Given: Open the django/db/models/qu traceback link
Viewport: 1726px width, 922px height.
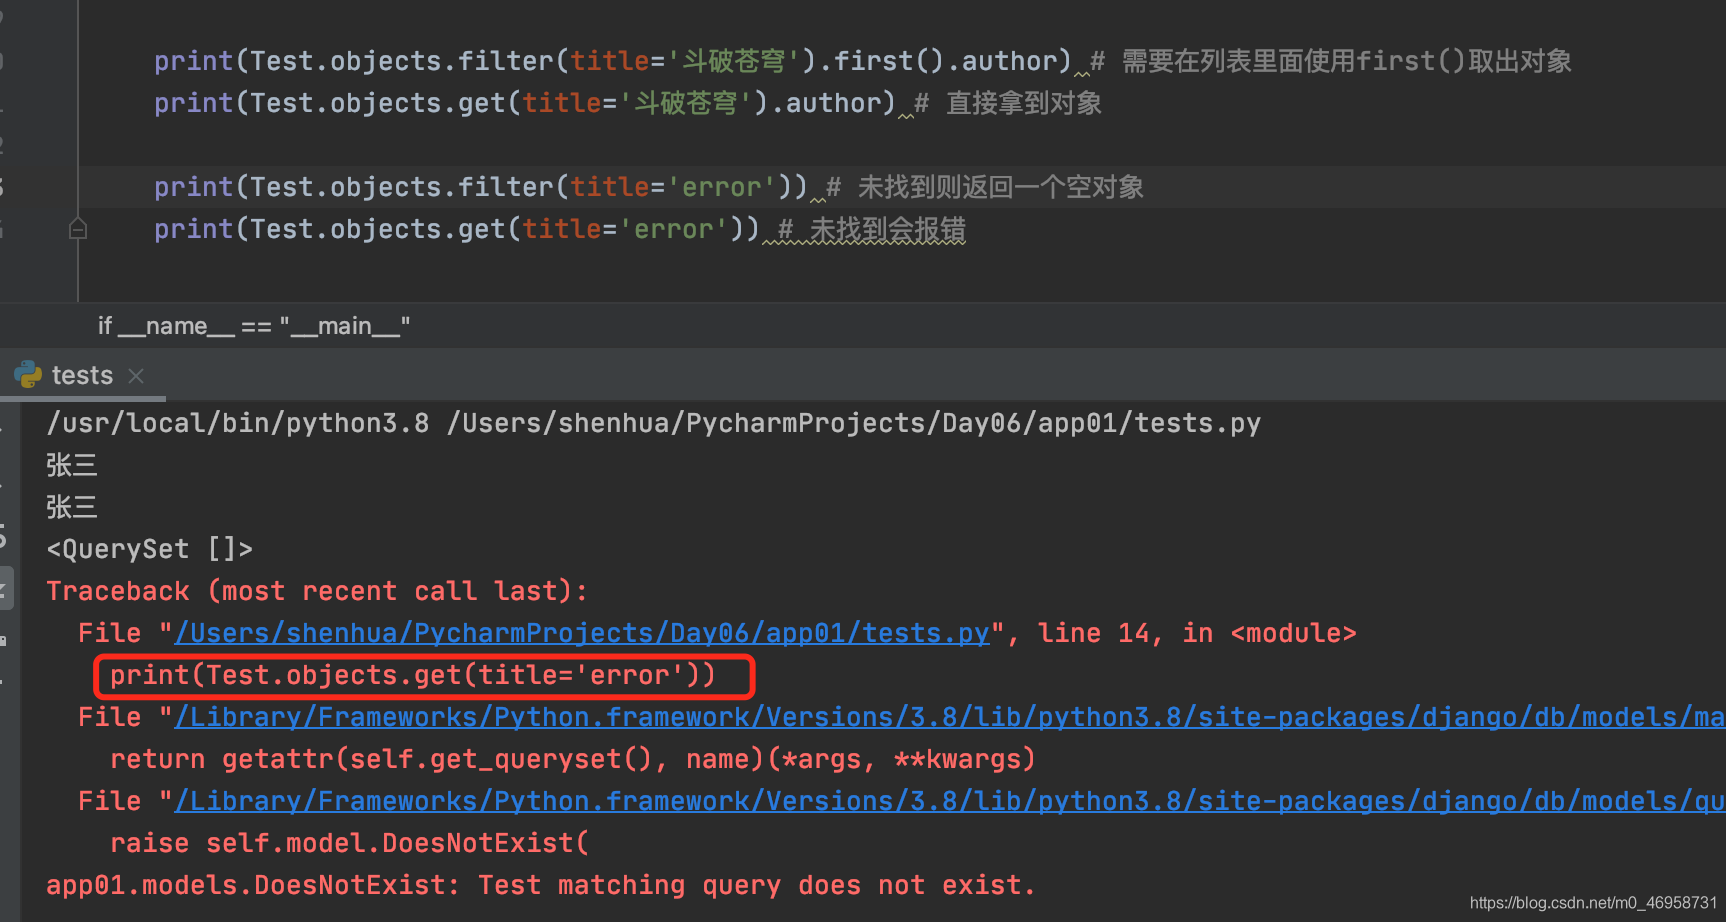Looking at the screenshot, I should tap(949, 801).
